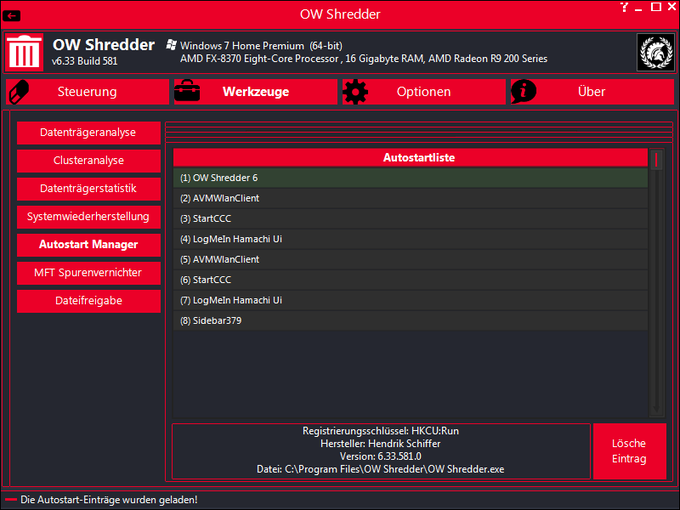
Task: Open Datenträgerstatistik
Action: click(88, 188)
